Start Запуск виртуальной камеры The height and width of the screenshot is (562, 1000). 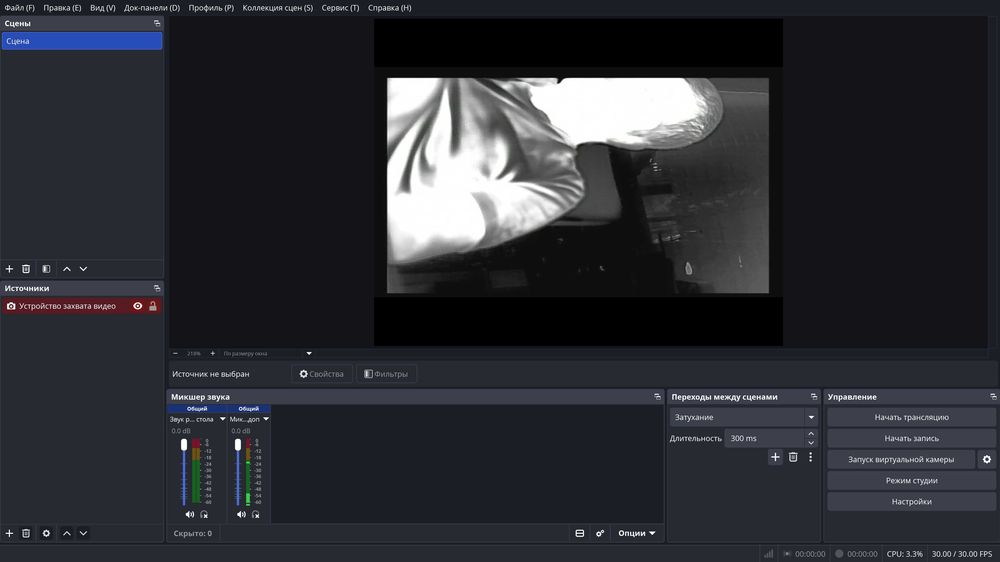901,459
